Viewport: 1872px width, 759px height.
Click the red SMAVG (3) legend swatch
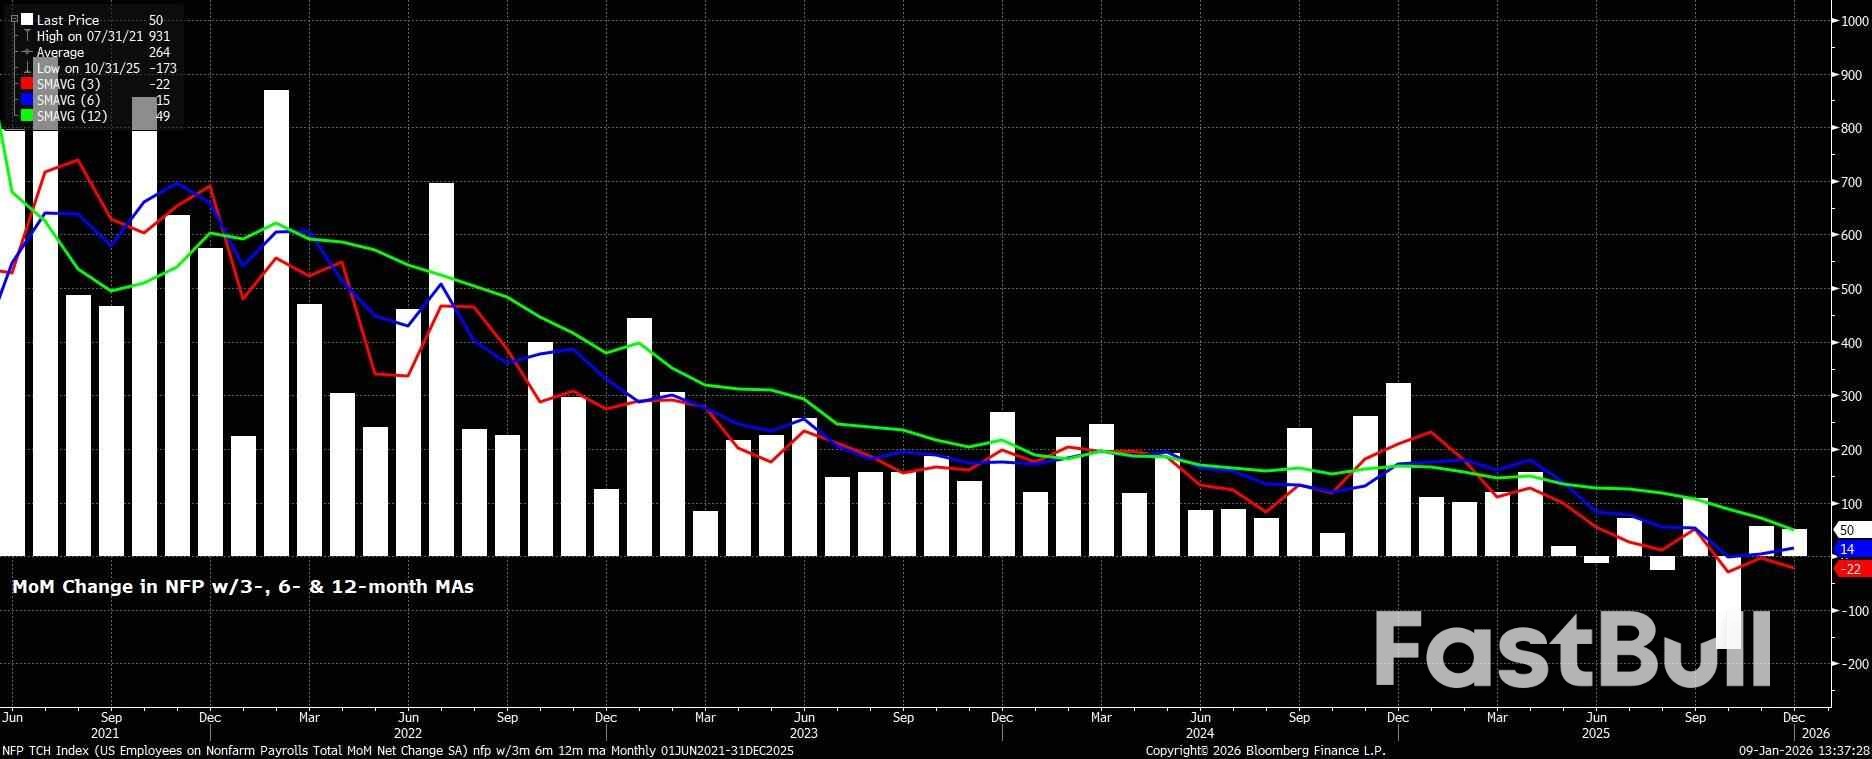click(x=27, y=84)
